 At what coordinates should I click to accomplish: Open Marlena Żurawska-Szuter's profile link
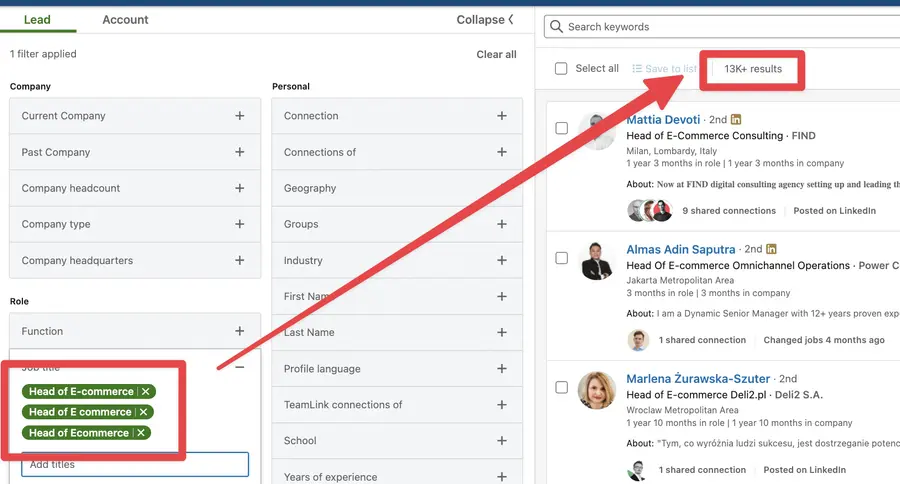[698, 379]
